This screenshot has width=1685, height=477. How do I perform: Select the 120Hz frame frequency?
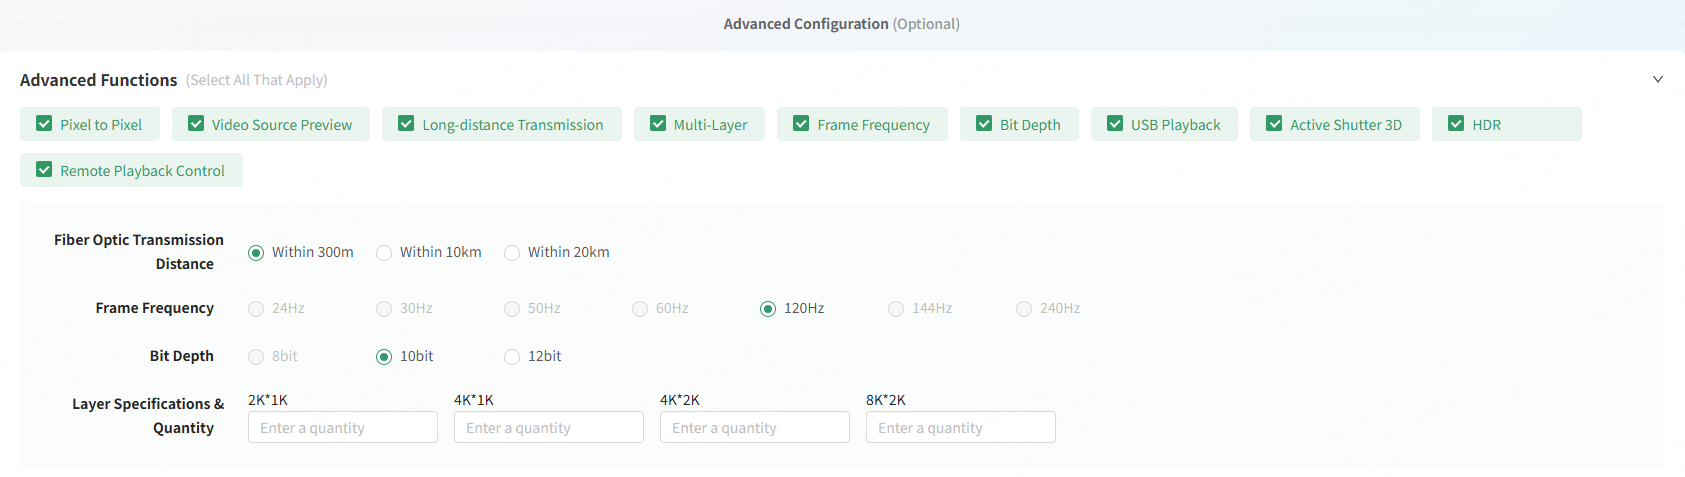coord(768,309)
